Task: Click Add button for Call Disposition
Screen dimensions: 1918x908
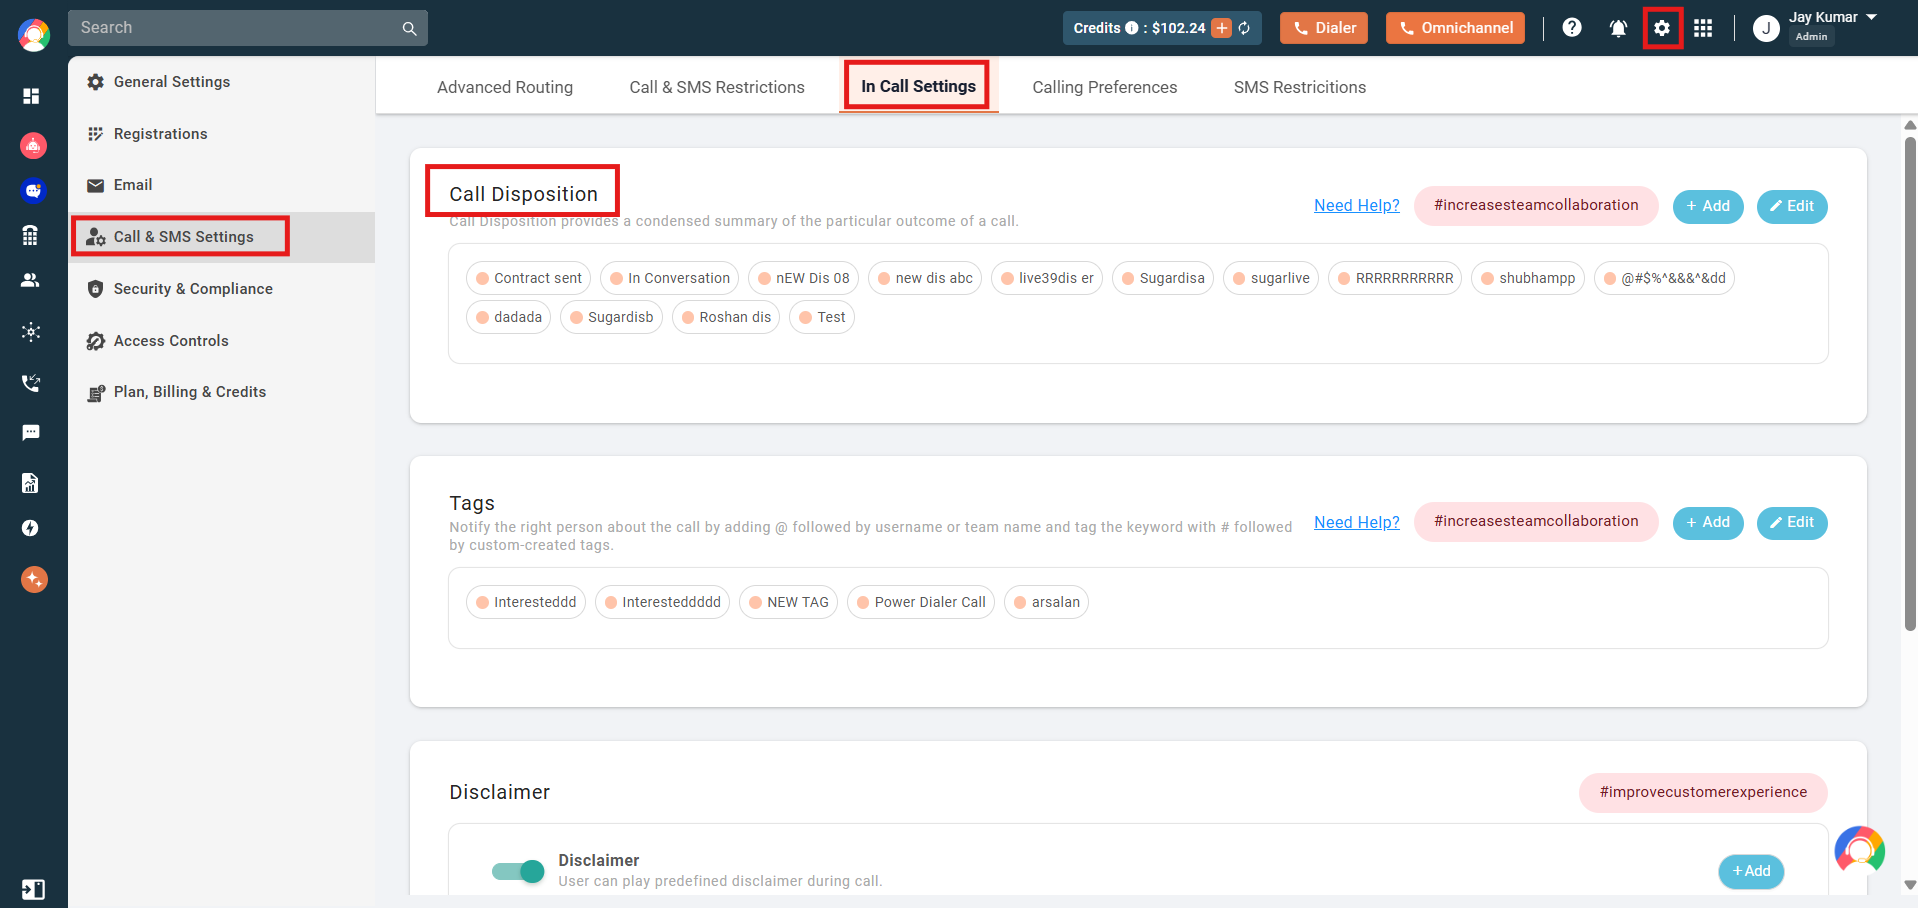Action: click(1708, 206)
